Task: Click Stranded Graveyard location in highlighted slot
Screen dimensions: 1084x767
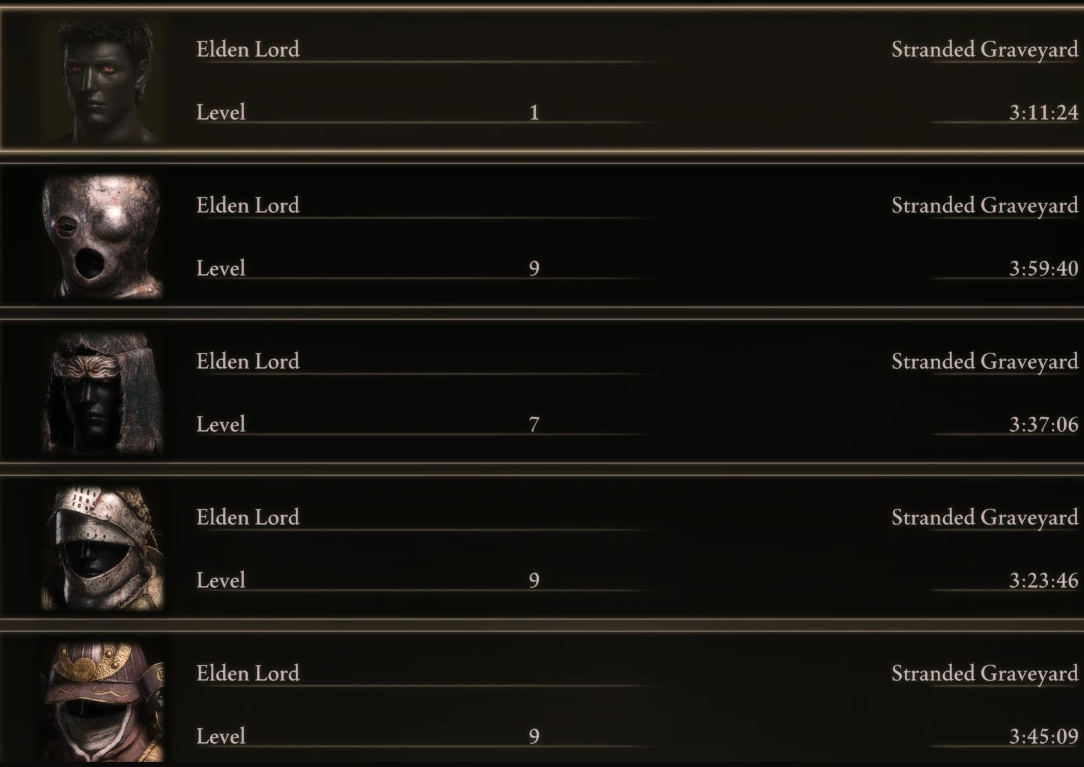Action: (x=984, y=50)
